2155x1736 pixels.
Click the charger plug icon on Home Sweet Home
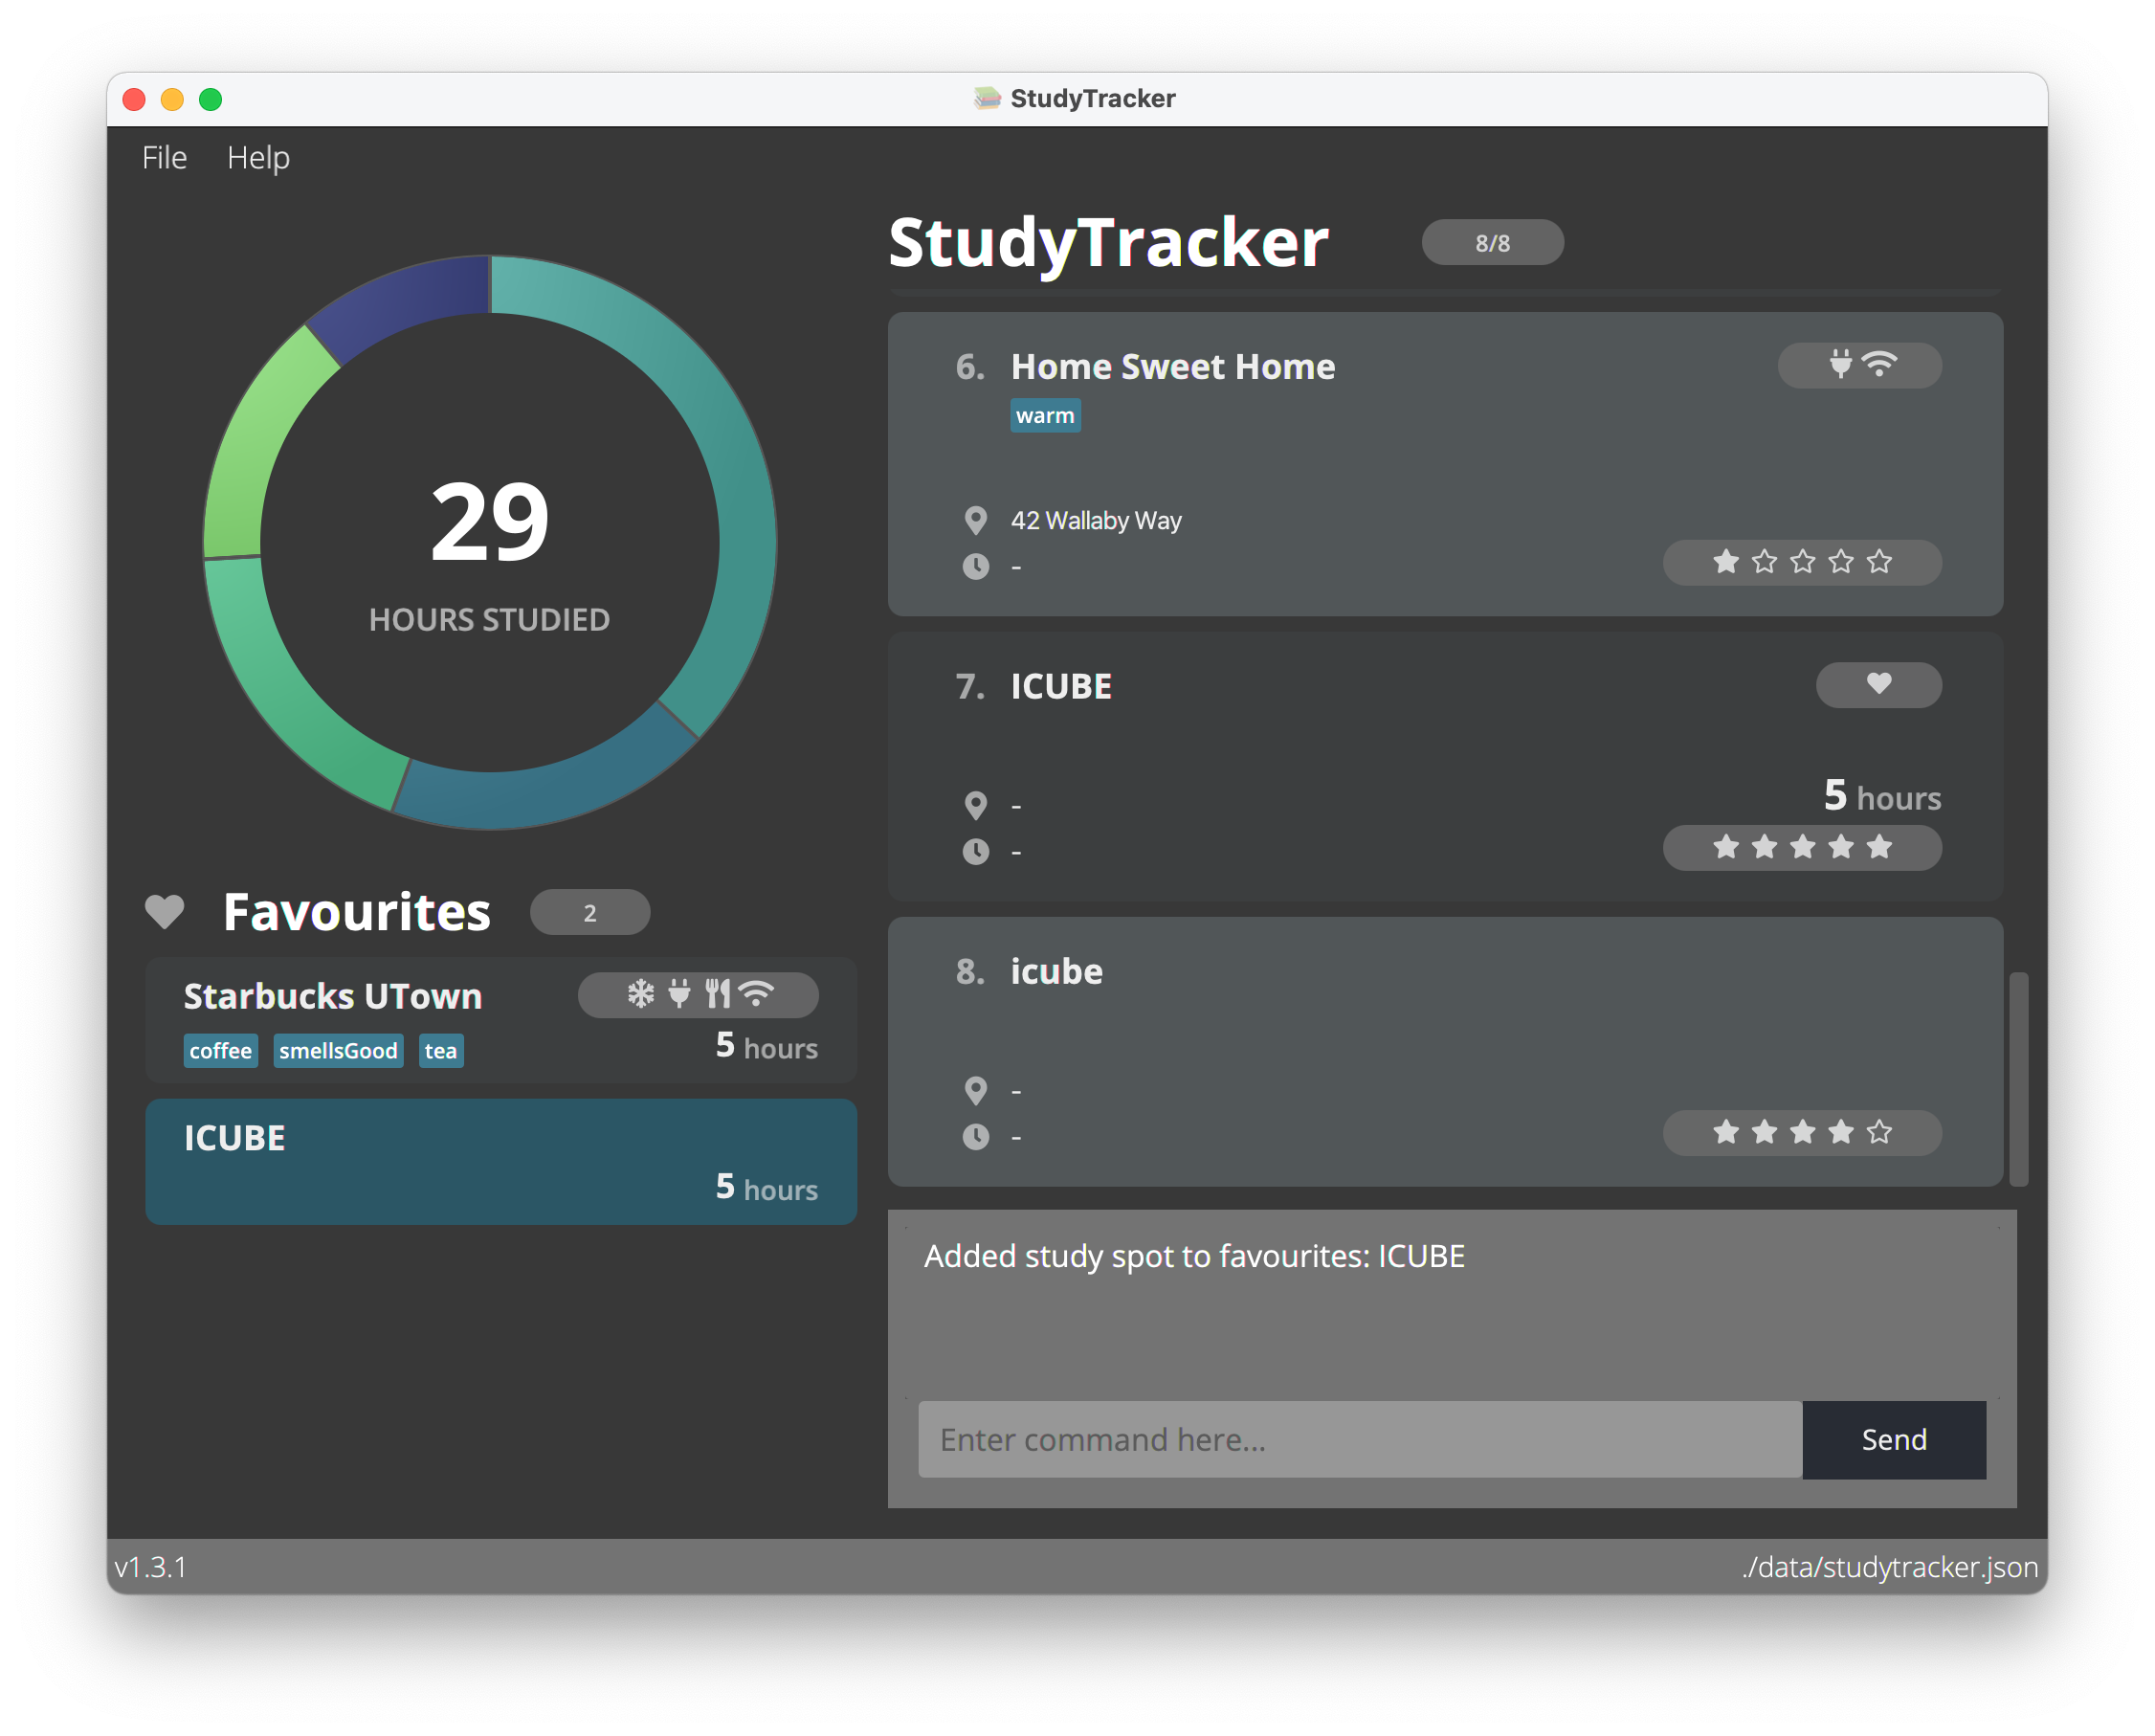pyautogui.click(x=1840, y=364)
